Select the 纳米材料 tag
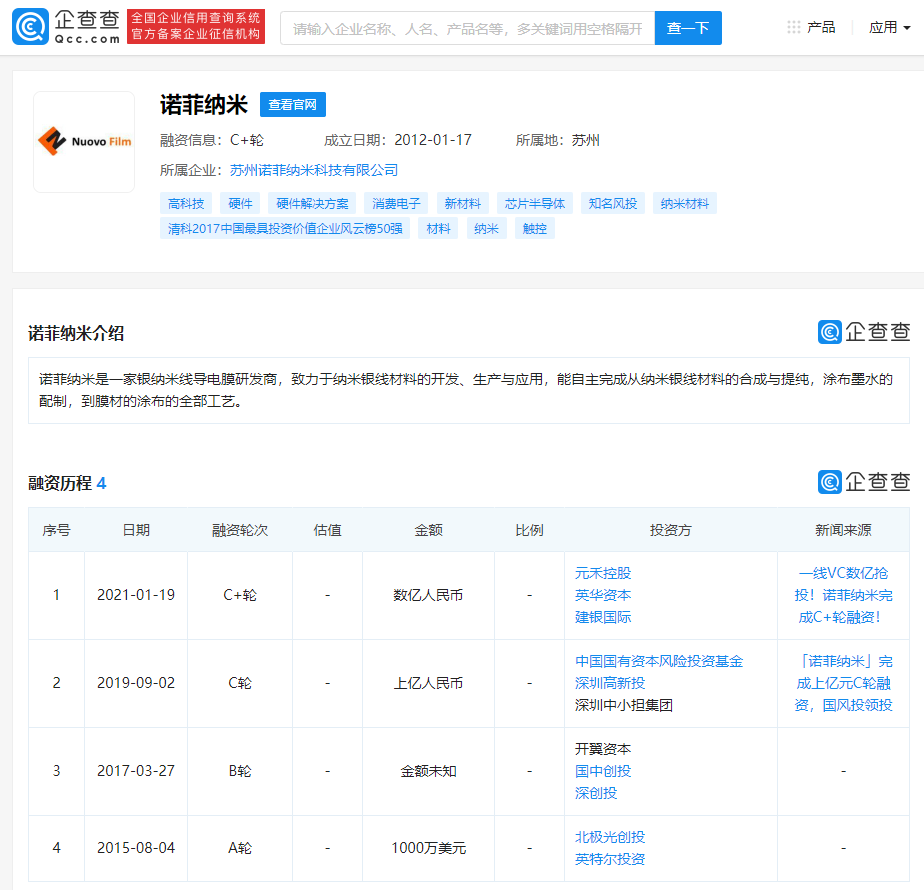The width and height of the screenshot is (924, 890). pos(684,203)
